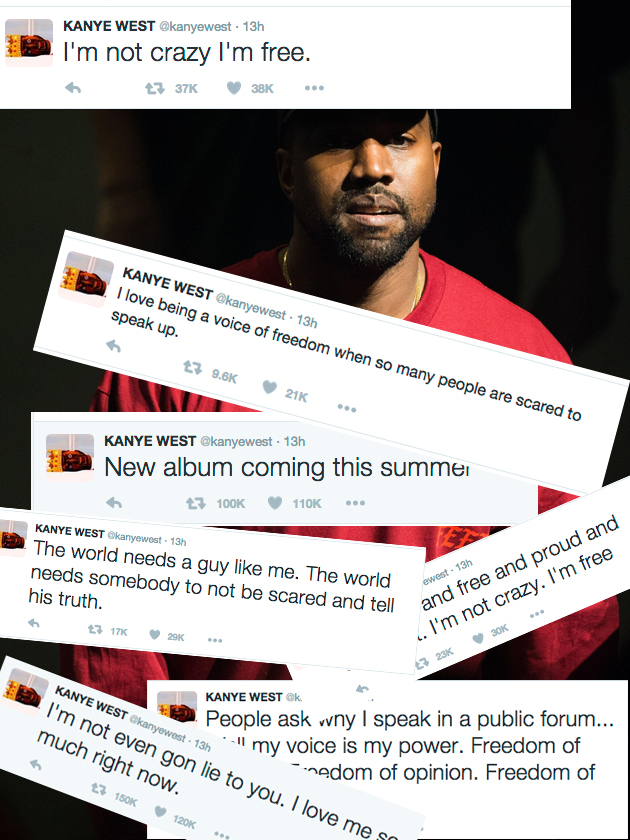
Task: Reply to "New album coming this summer" tweet
Action: [x=114, y=502]
